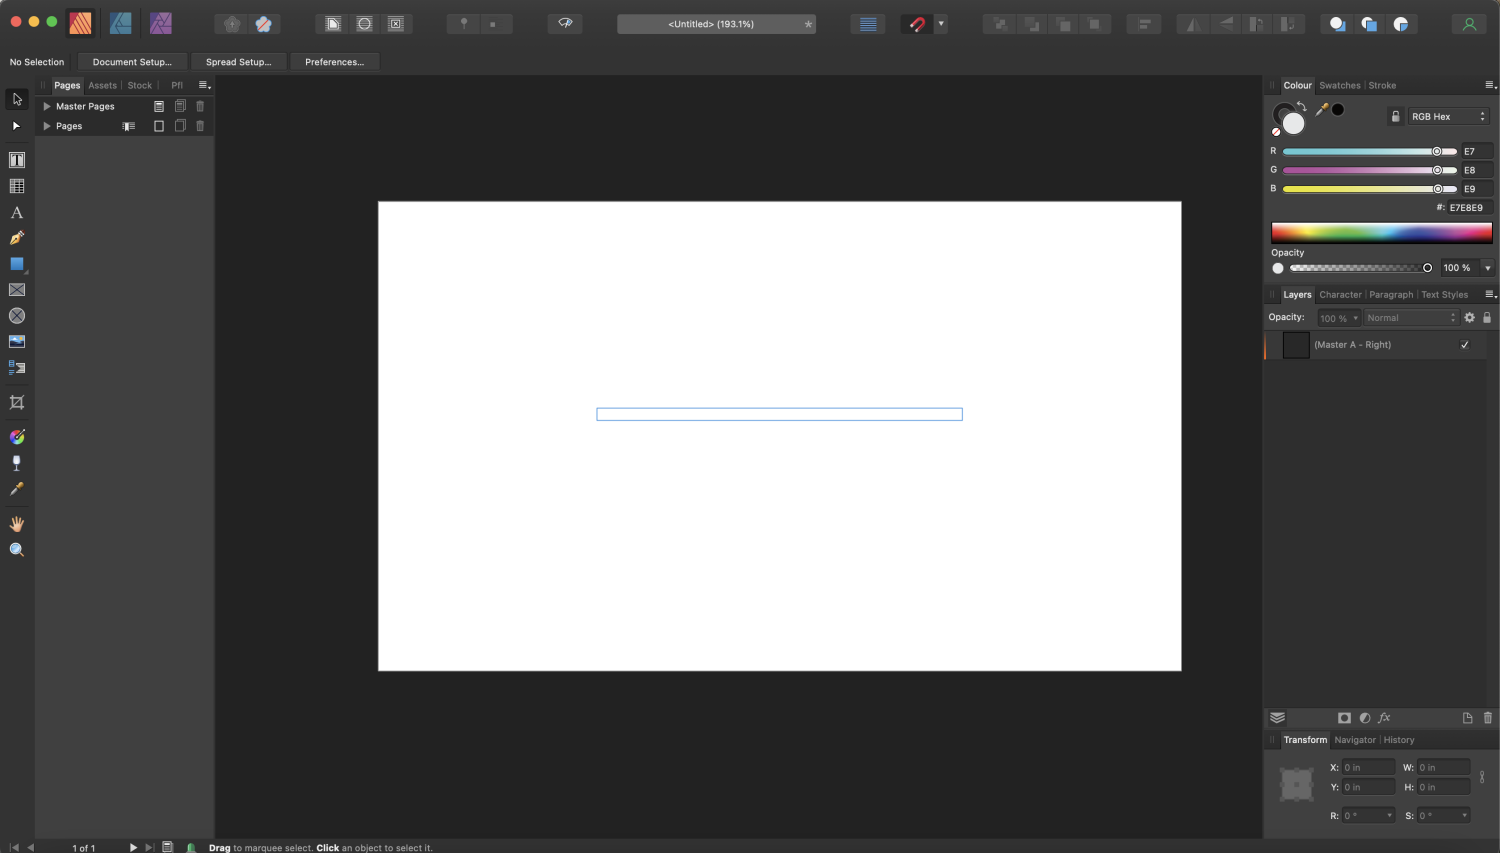Viewport: 1500px width, 853px height.
Task: Switch to the Swatches tab
Action: coord(1339,85)
